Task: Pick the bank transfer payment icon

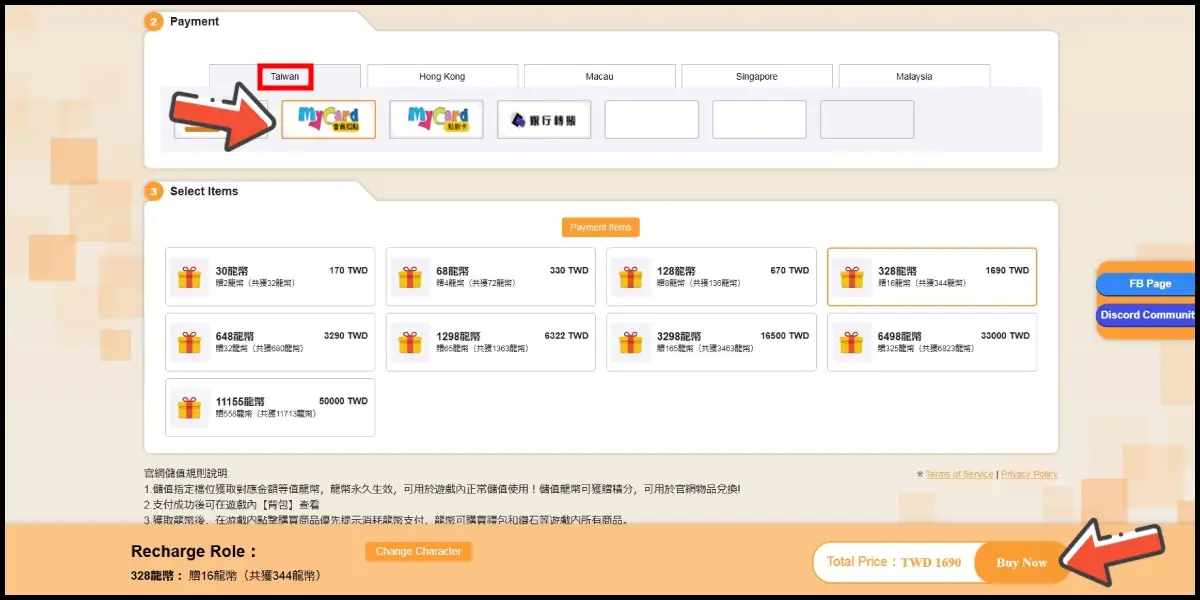Action: click(543, 120)
